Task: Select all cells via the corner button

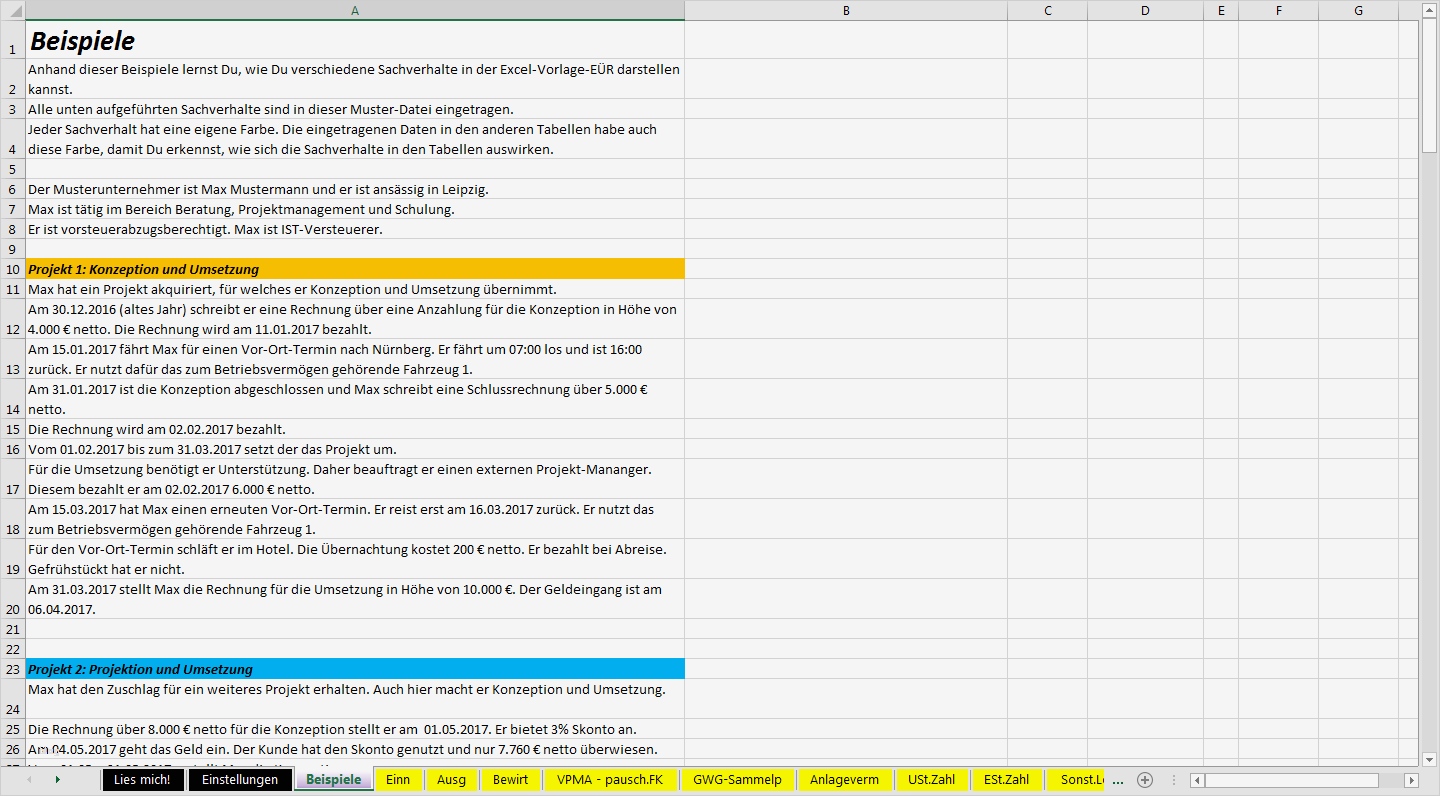Action: (12, 10)
